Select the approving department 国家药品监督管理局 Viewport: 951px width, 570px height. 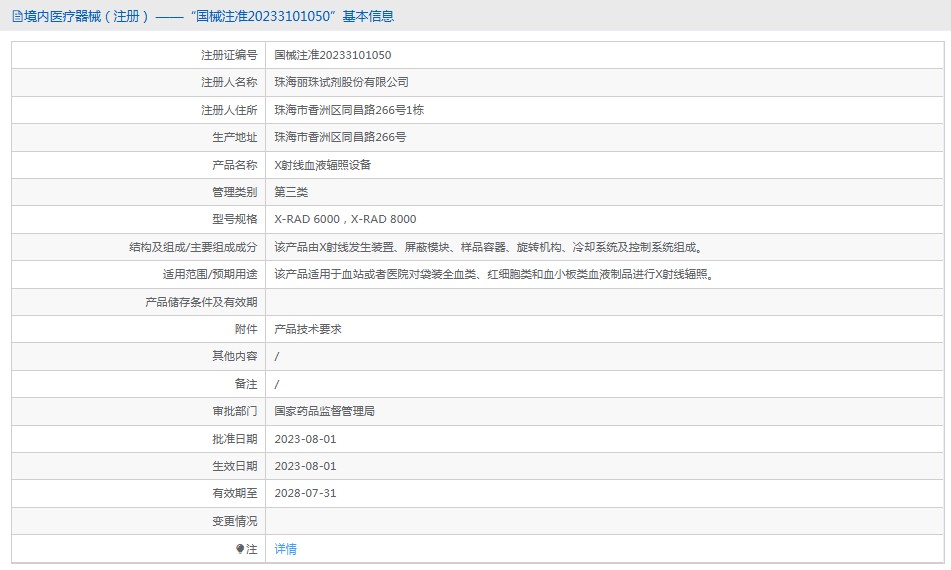click(324, 411)
